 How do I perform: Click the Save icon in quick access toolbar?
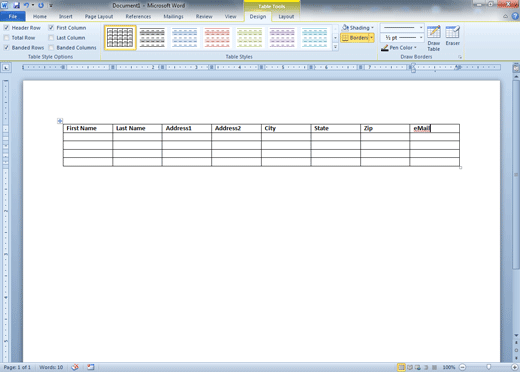16,5
